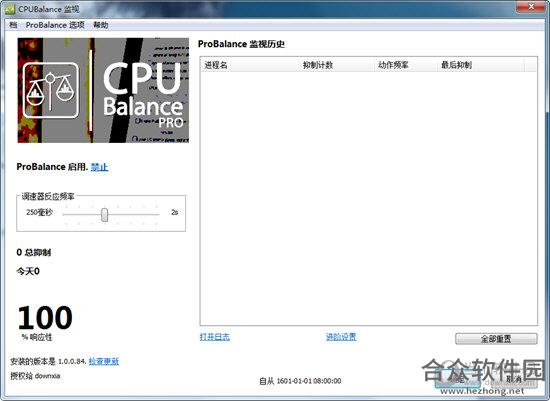This screenshot has height=401, width=550.
Task: Click the 0 总抑制 total restraints text
Action: pos(34,253)
